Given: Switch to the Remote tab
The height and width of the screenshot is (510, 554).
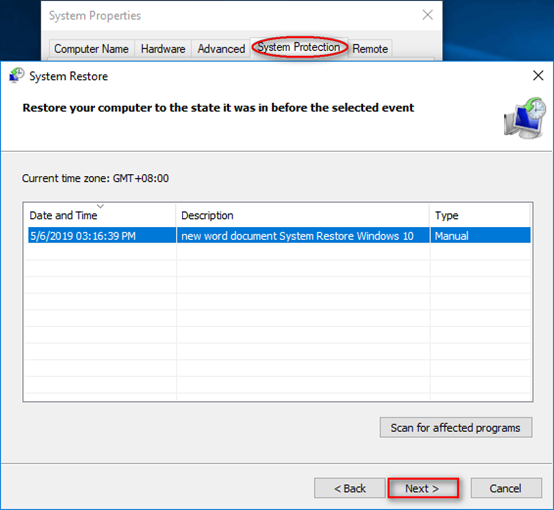Looking at the screenshot, I should 370,49.
